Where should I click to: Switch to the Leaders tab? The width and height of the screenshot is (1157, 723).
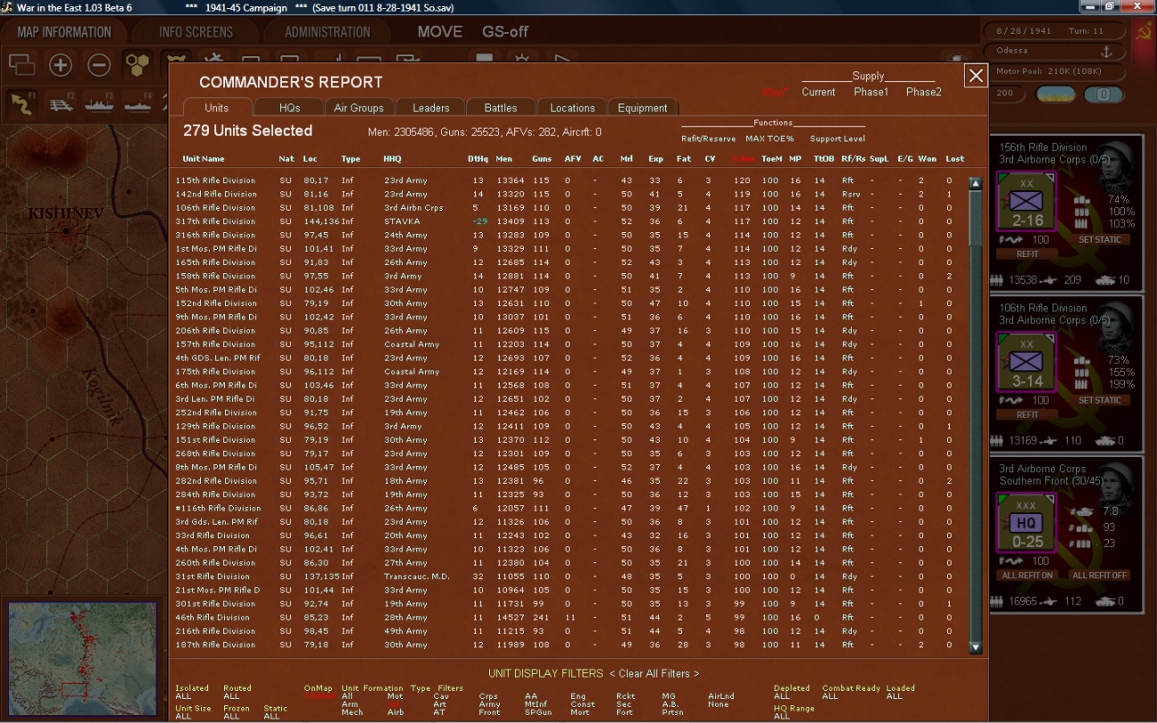click(431, 108)
